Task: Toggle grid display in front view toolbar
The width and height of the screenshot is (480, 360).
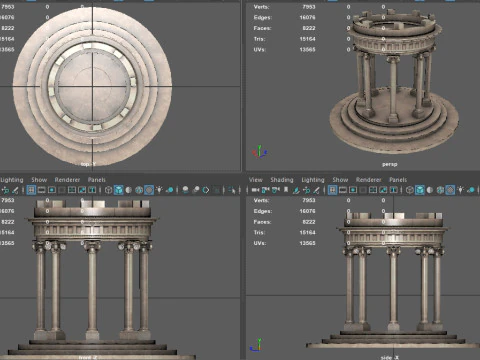Action: [x=31, y=190]
